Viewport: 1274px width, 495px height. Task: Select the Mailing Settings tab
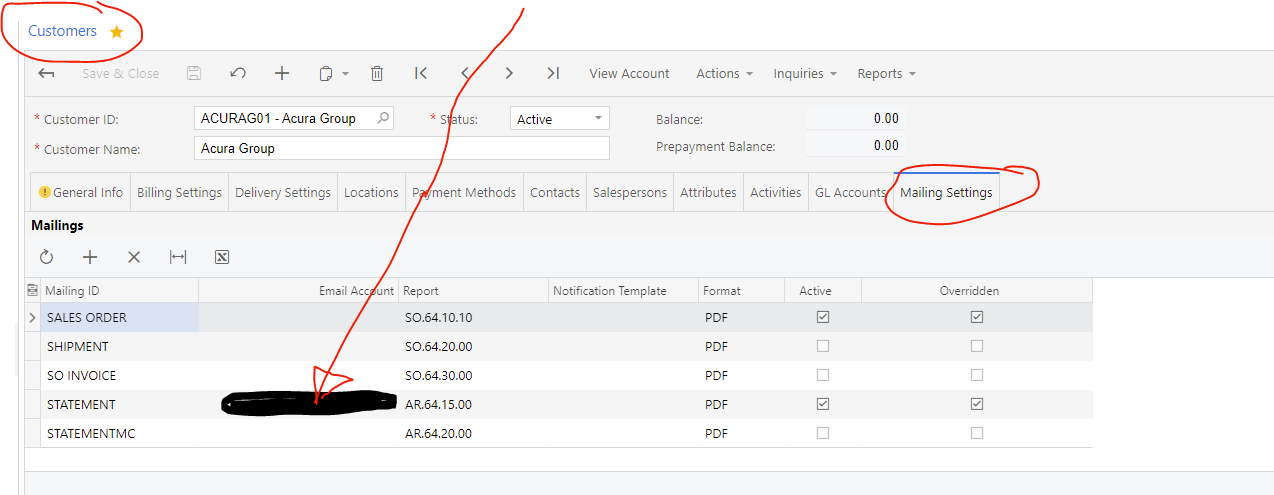click(x=946, y=192)
